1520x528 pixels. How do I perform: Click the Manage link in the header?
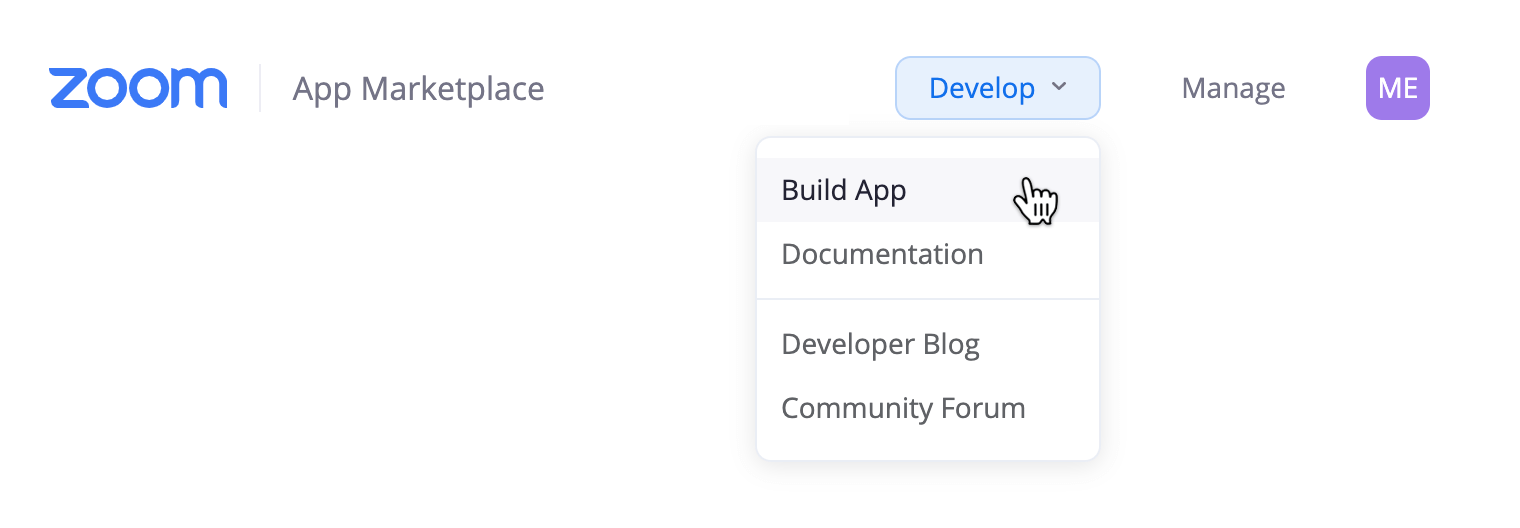coord(1233,88)
